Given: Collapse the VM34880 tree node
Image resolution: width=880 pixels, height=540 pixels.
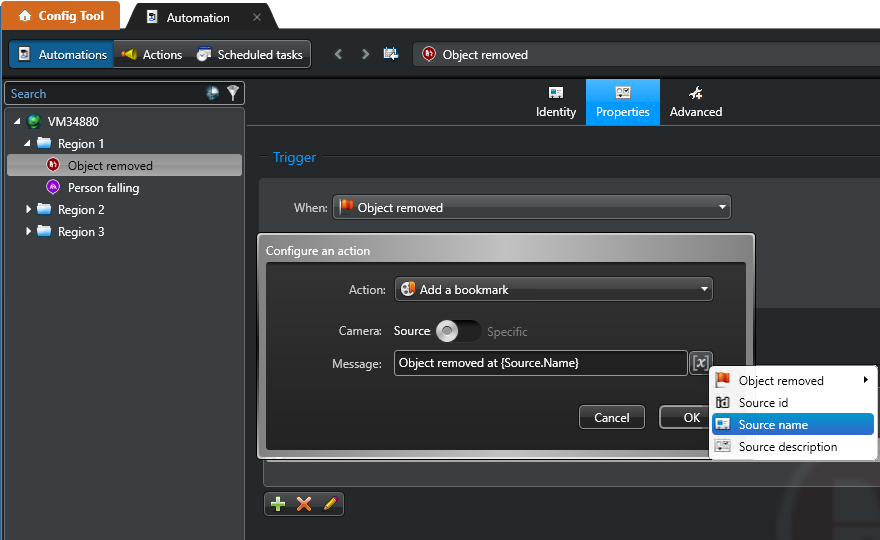Looking at the screenshot, I should tap(17, 121).
